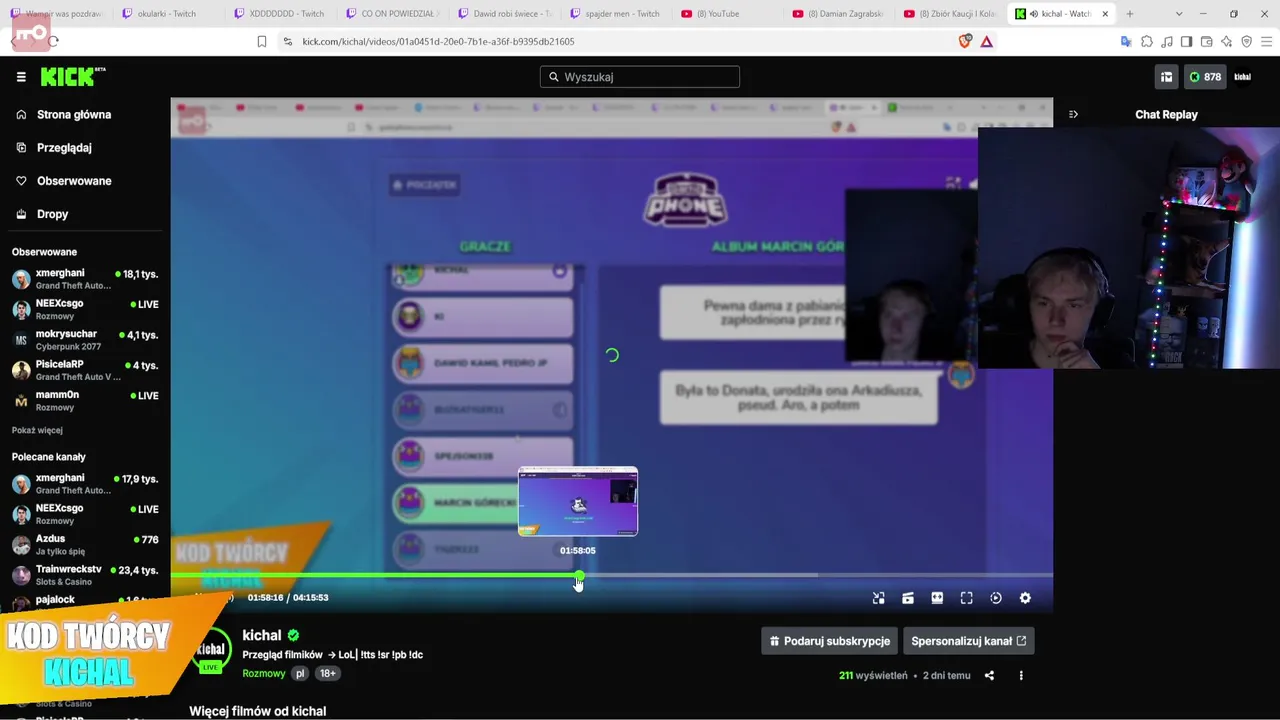
Task: Switch to the okularki - Twitch tab
Action: click(168, 14)
